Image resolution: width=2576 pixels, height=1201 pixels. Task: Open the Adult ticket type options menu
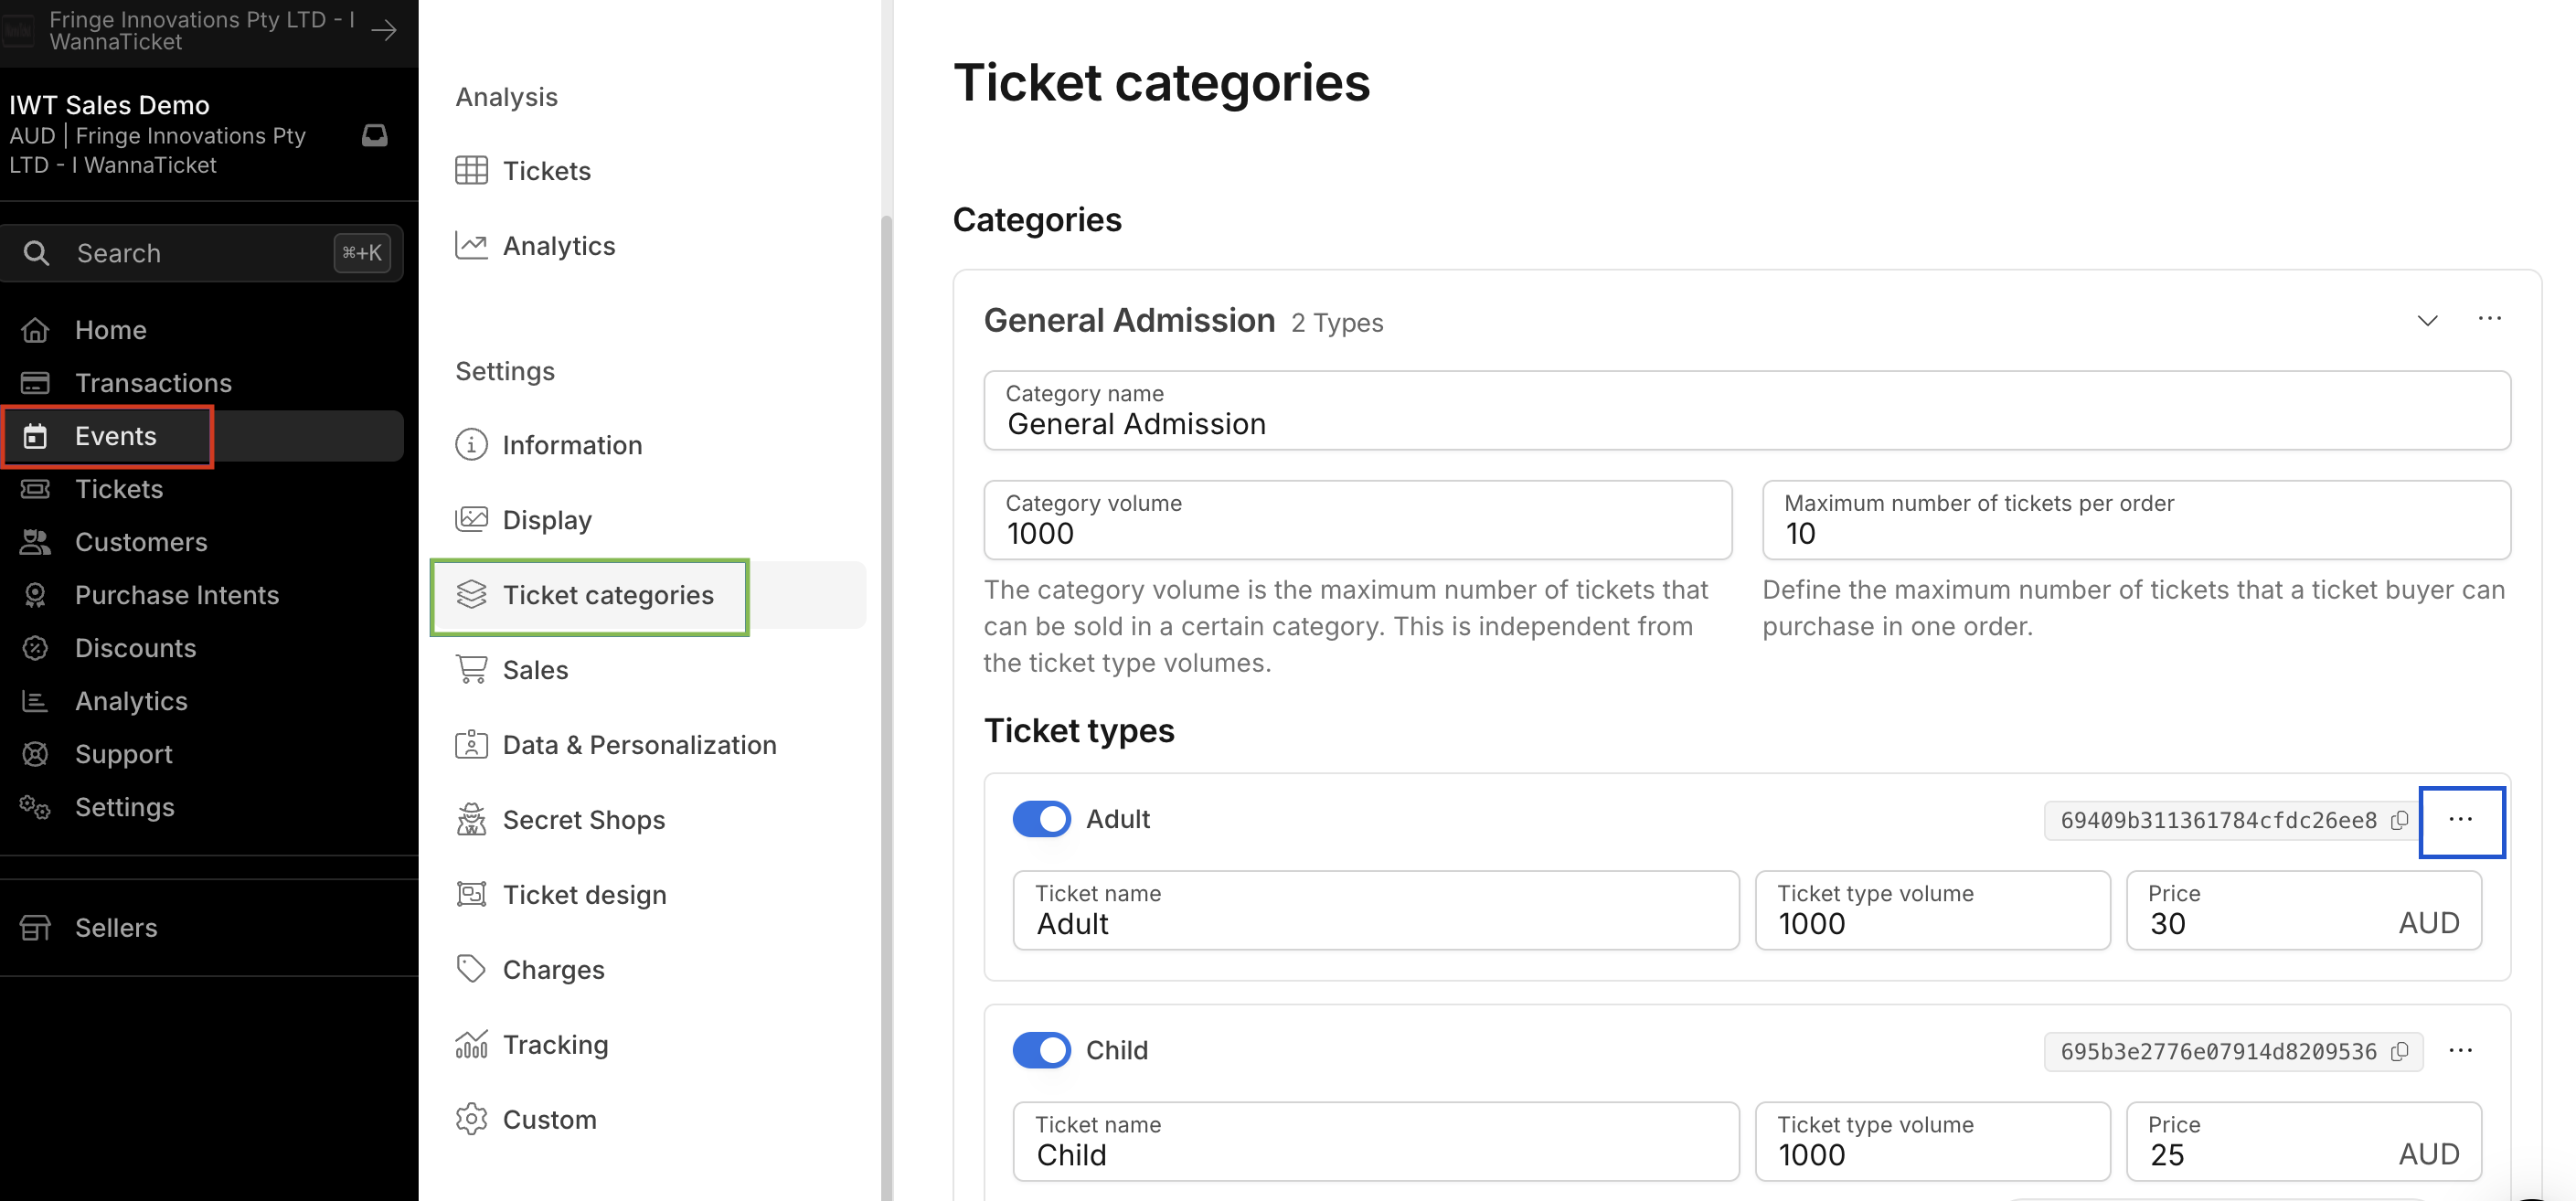[x=2460, y=820]
